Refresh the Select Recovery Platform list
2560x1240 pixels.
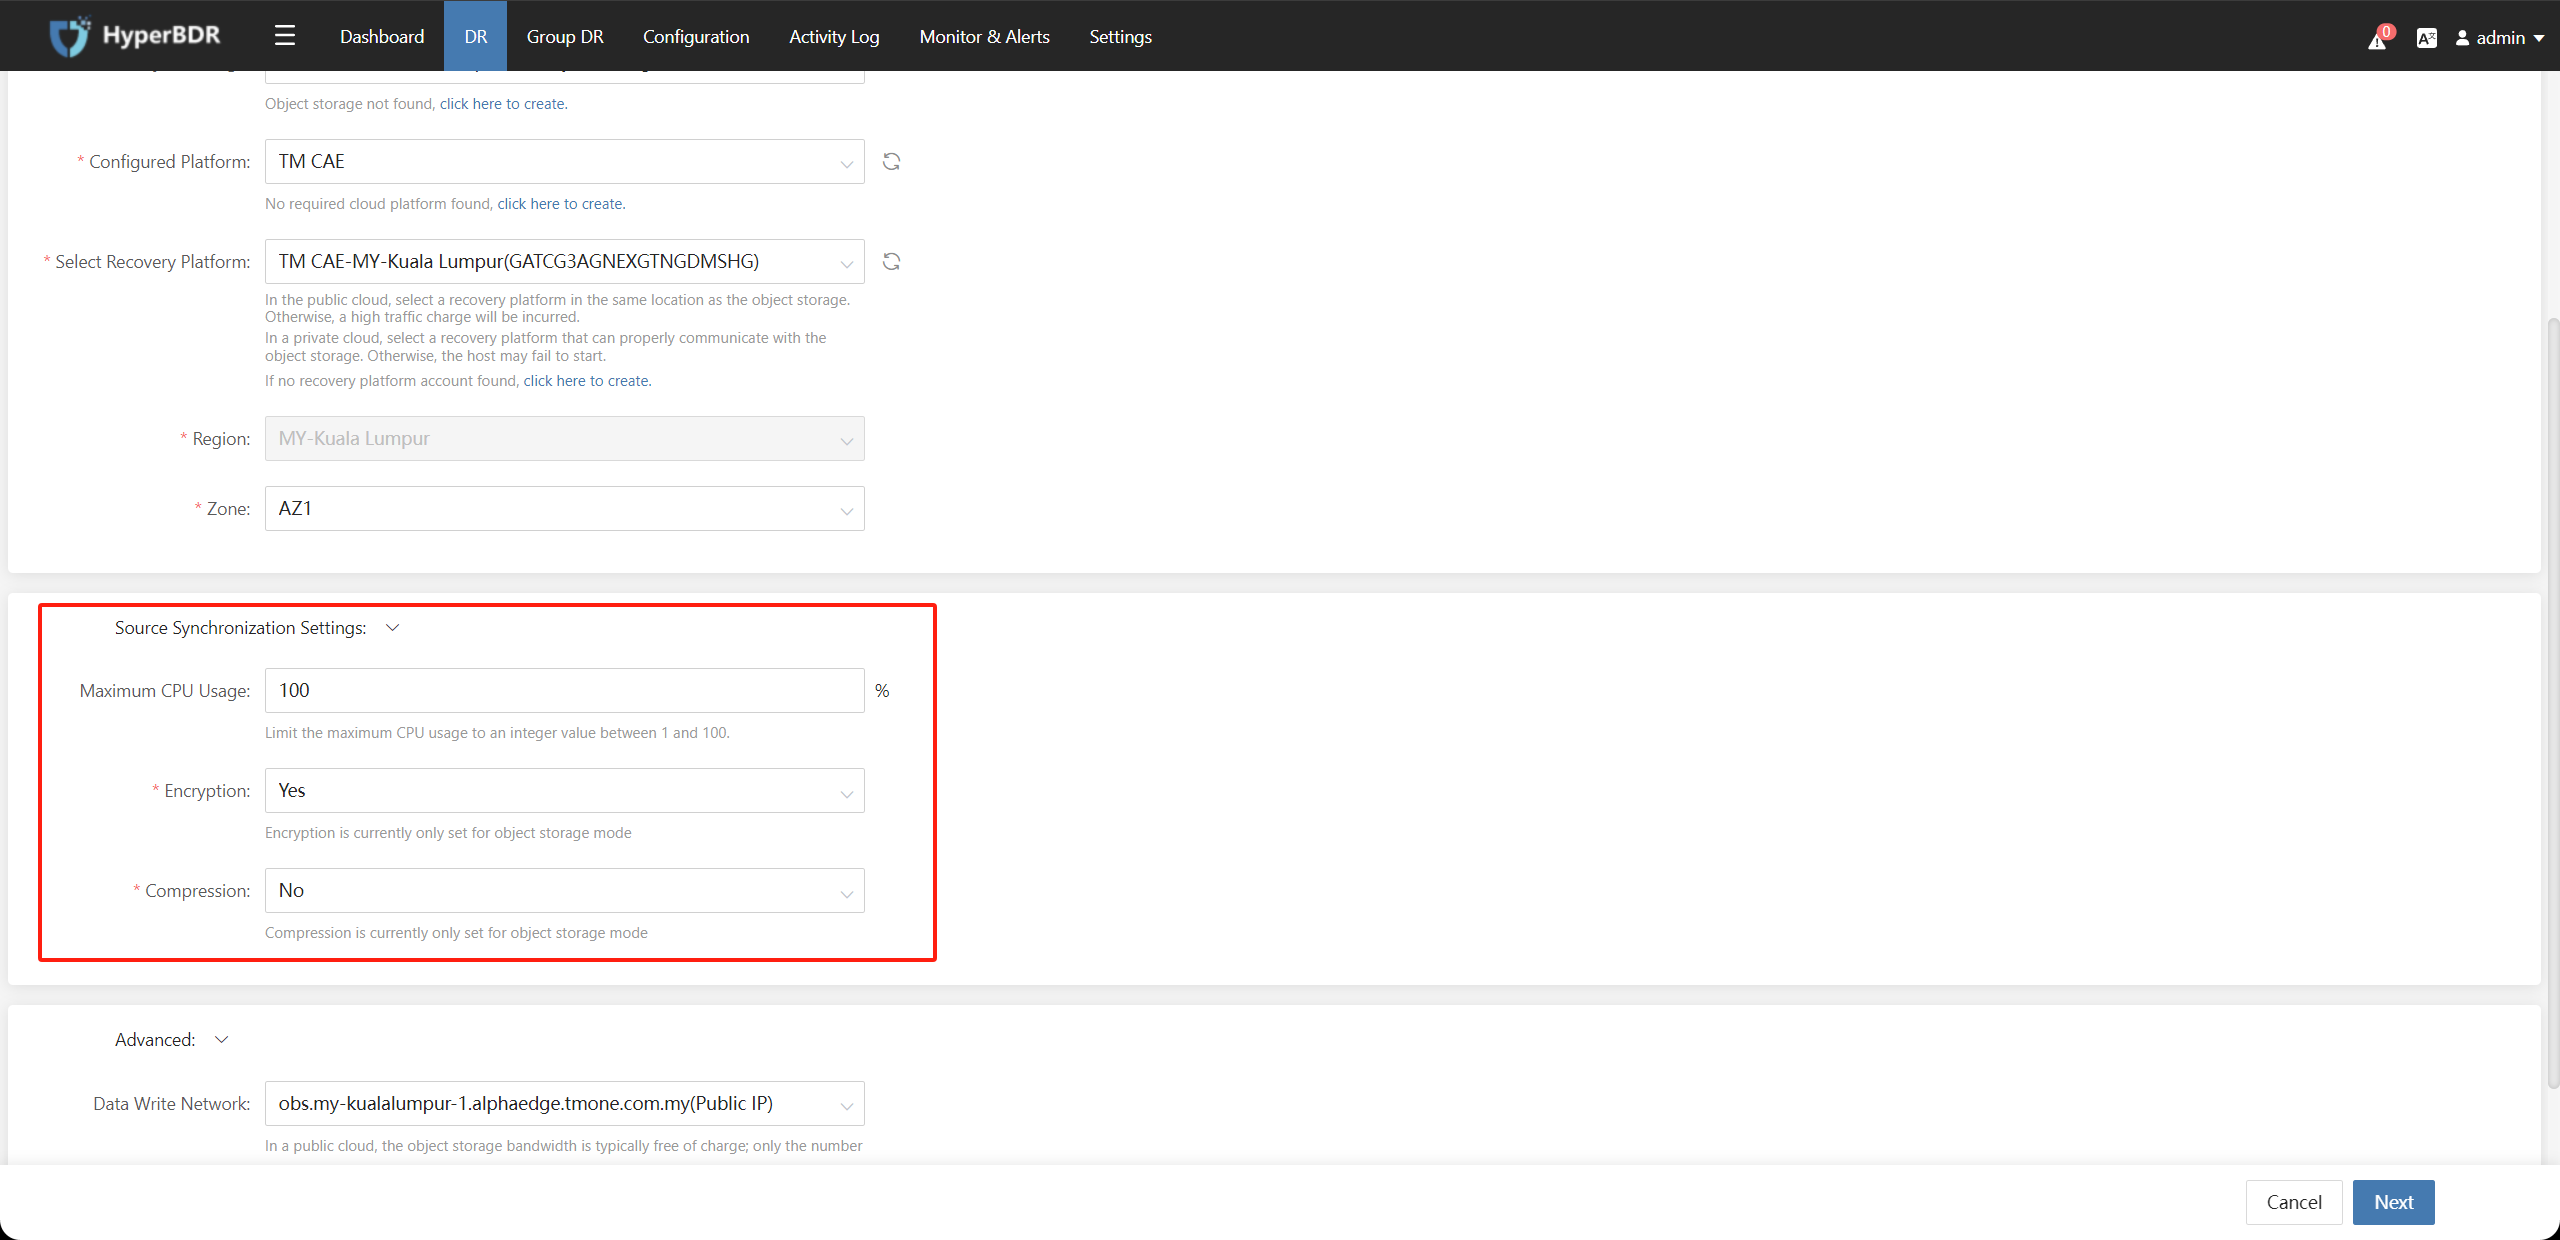[x=892, y=262]
